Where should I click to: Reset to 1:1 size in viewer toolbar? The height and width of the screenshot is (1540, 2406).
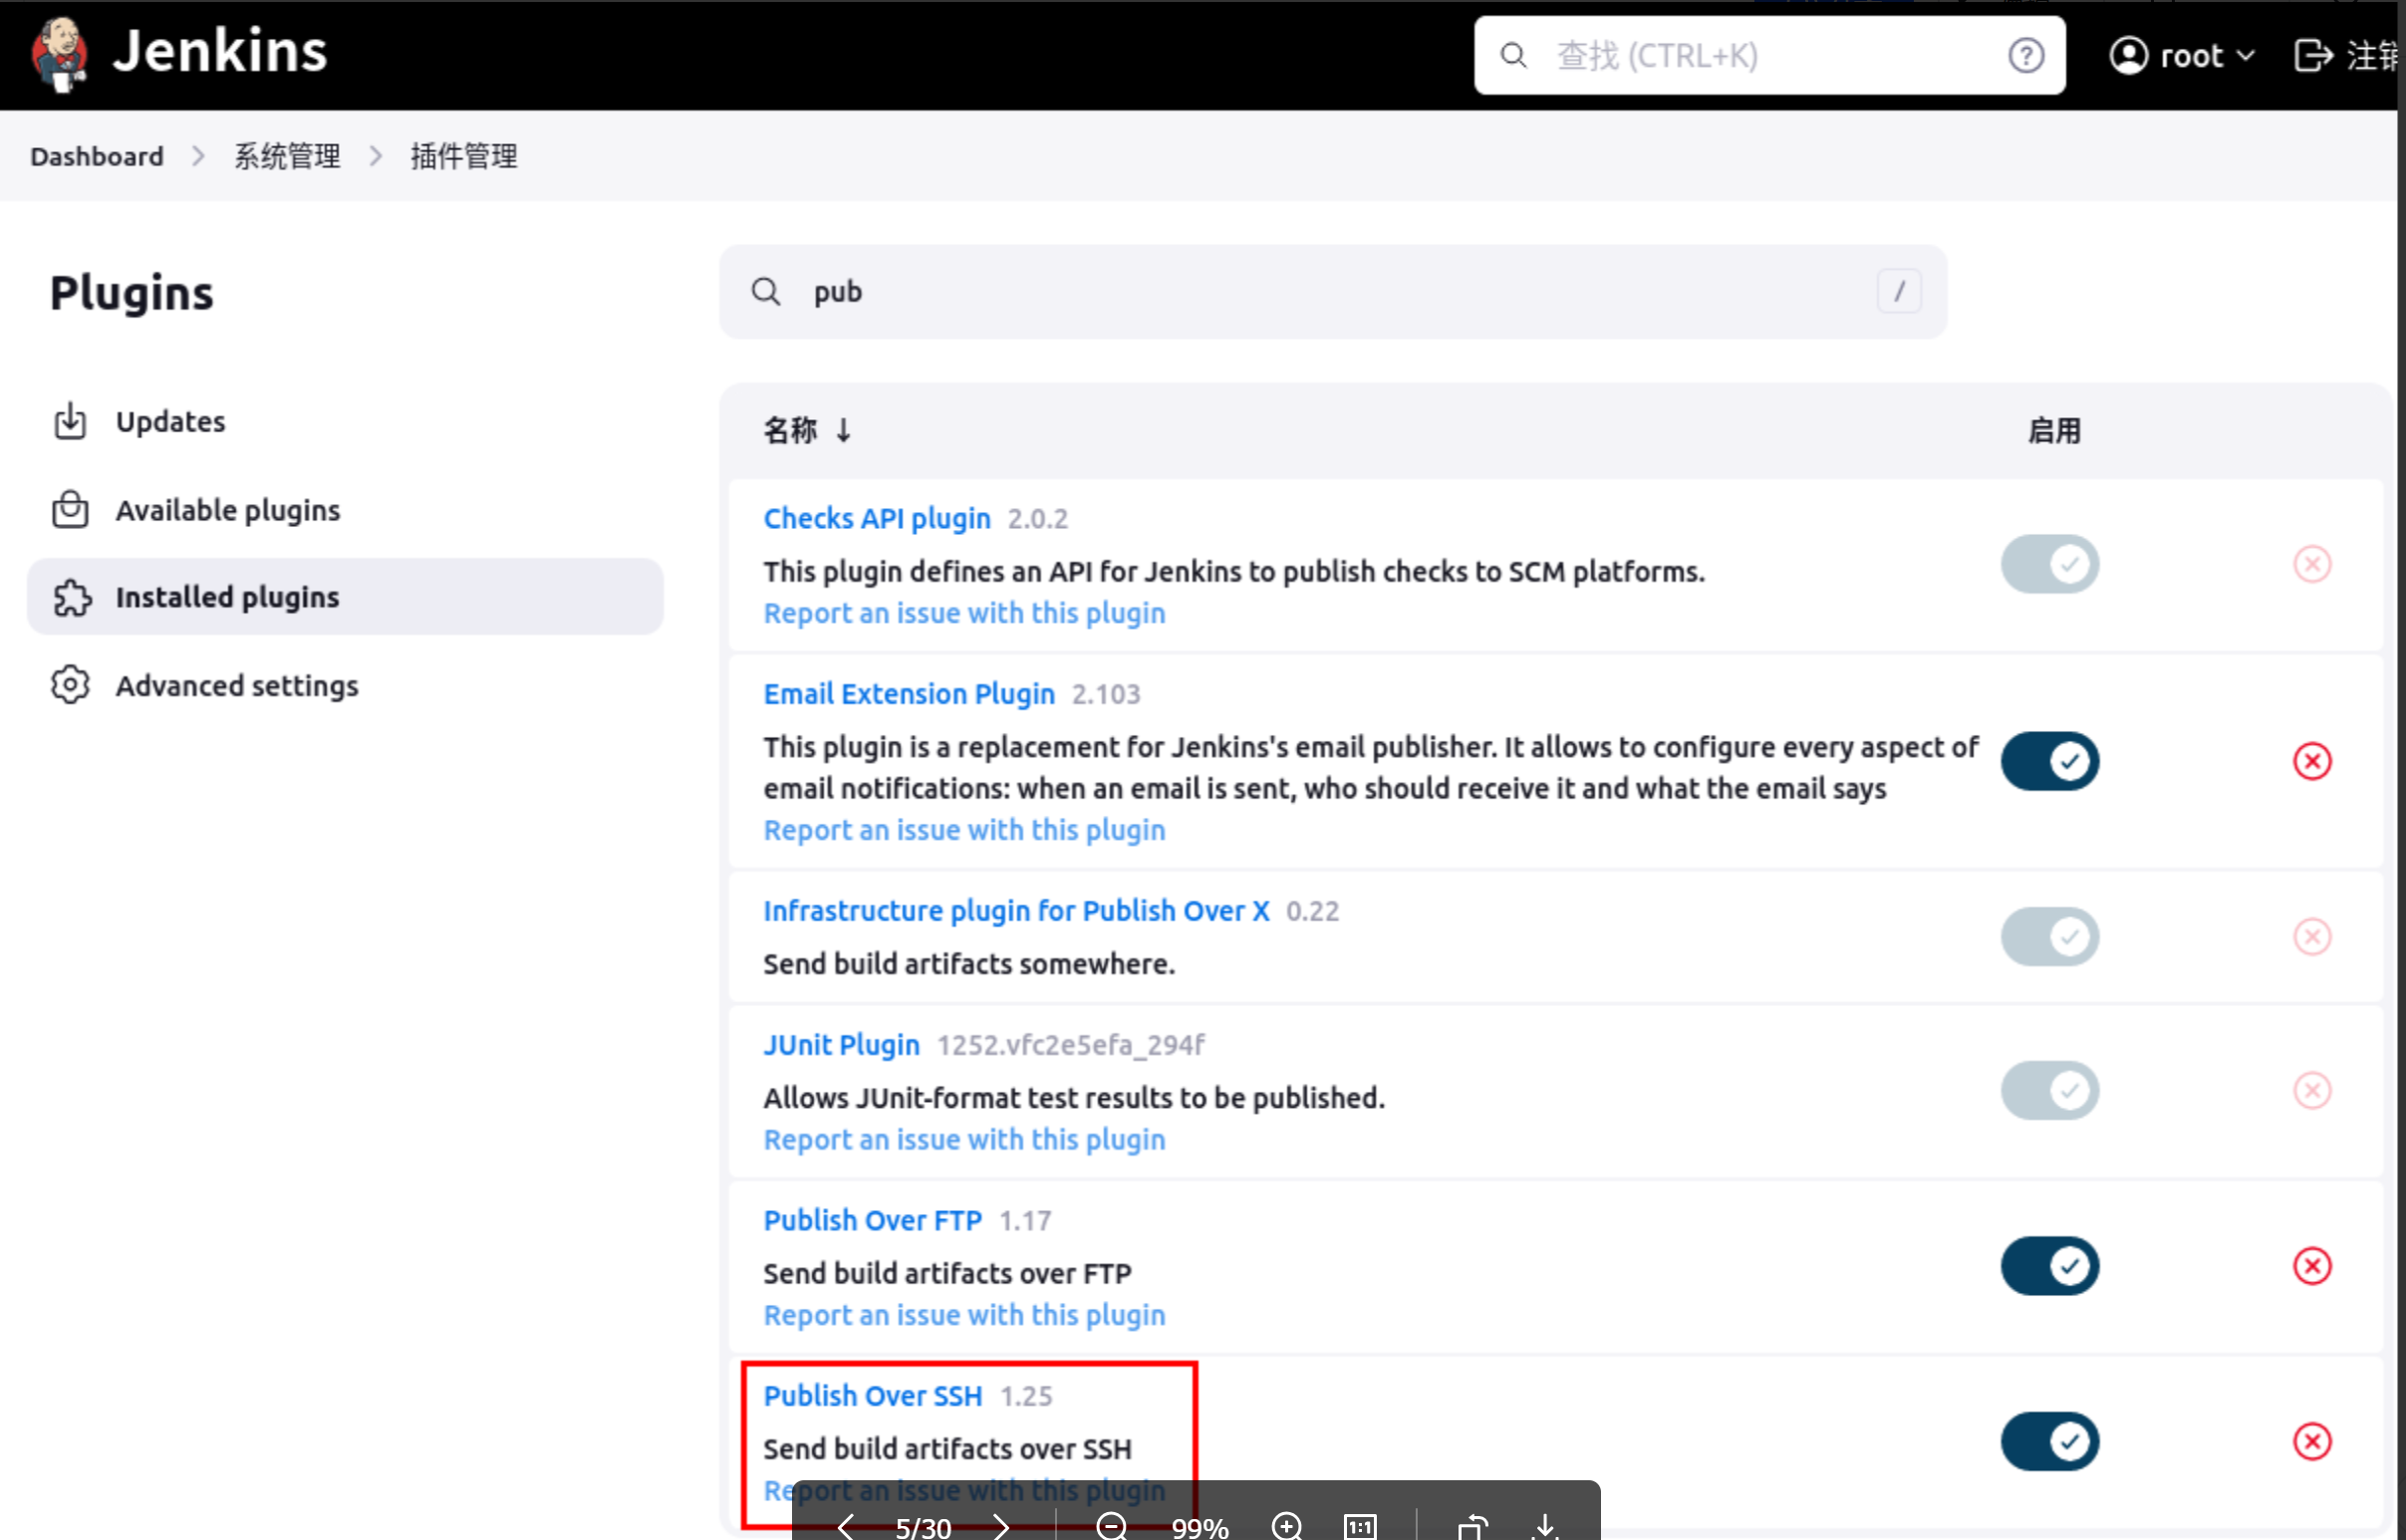(1361, 1527)
